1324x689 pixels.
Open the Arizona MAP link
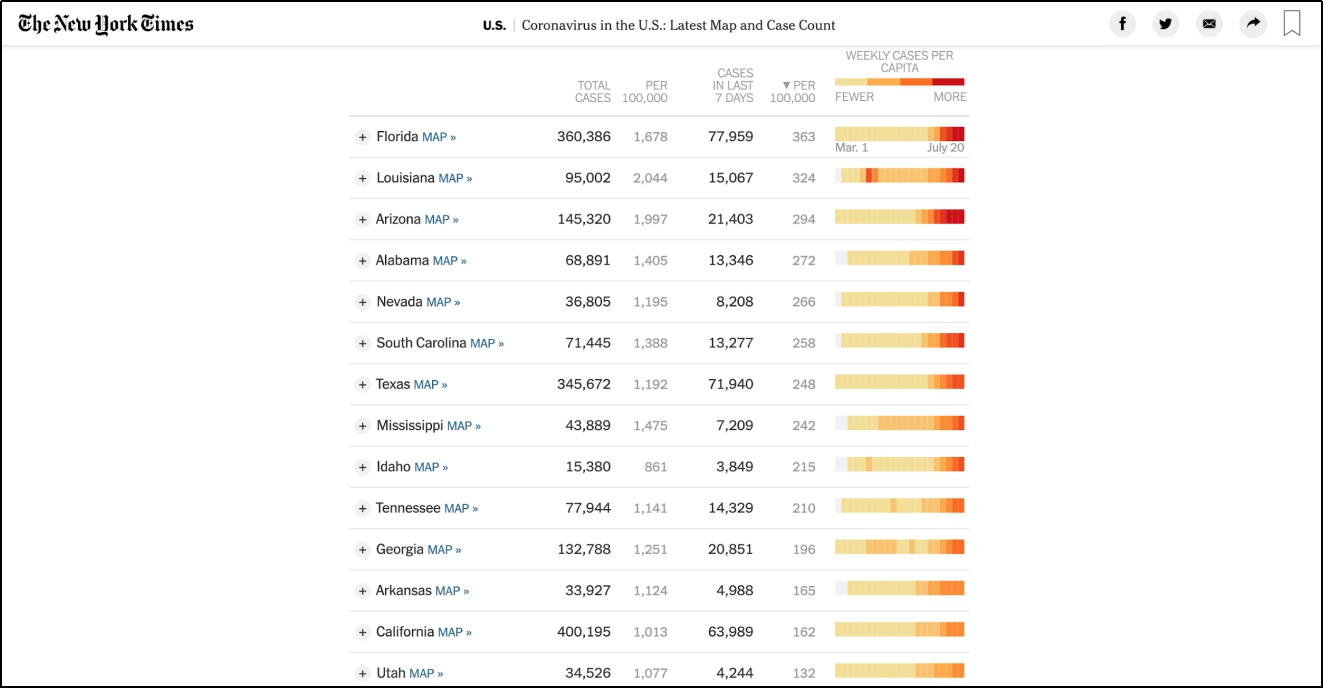[x=441, y=220]
